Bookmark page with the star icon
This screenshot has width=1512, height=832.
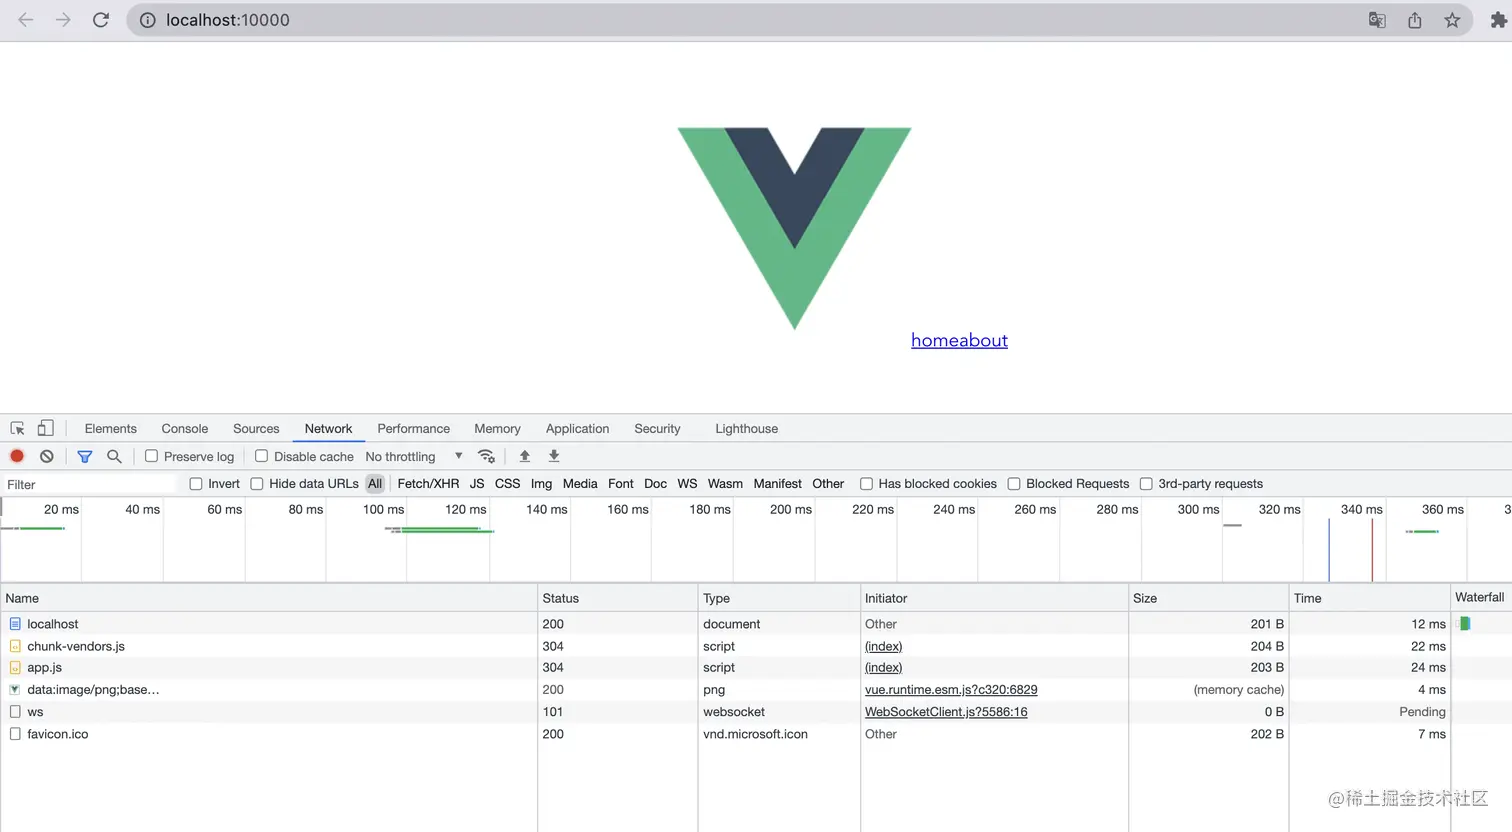(x=1452, y=20)
